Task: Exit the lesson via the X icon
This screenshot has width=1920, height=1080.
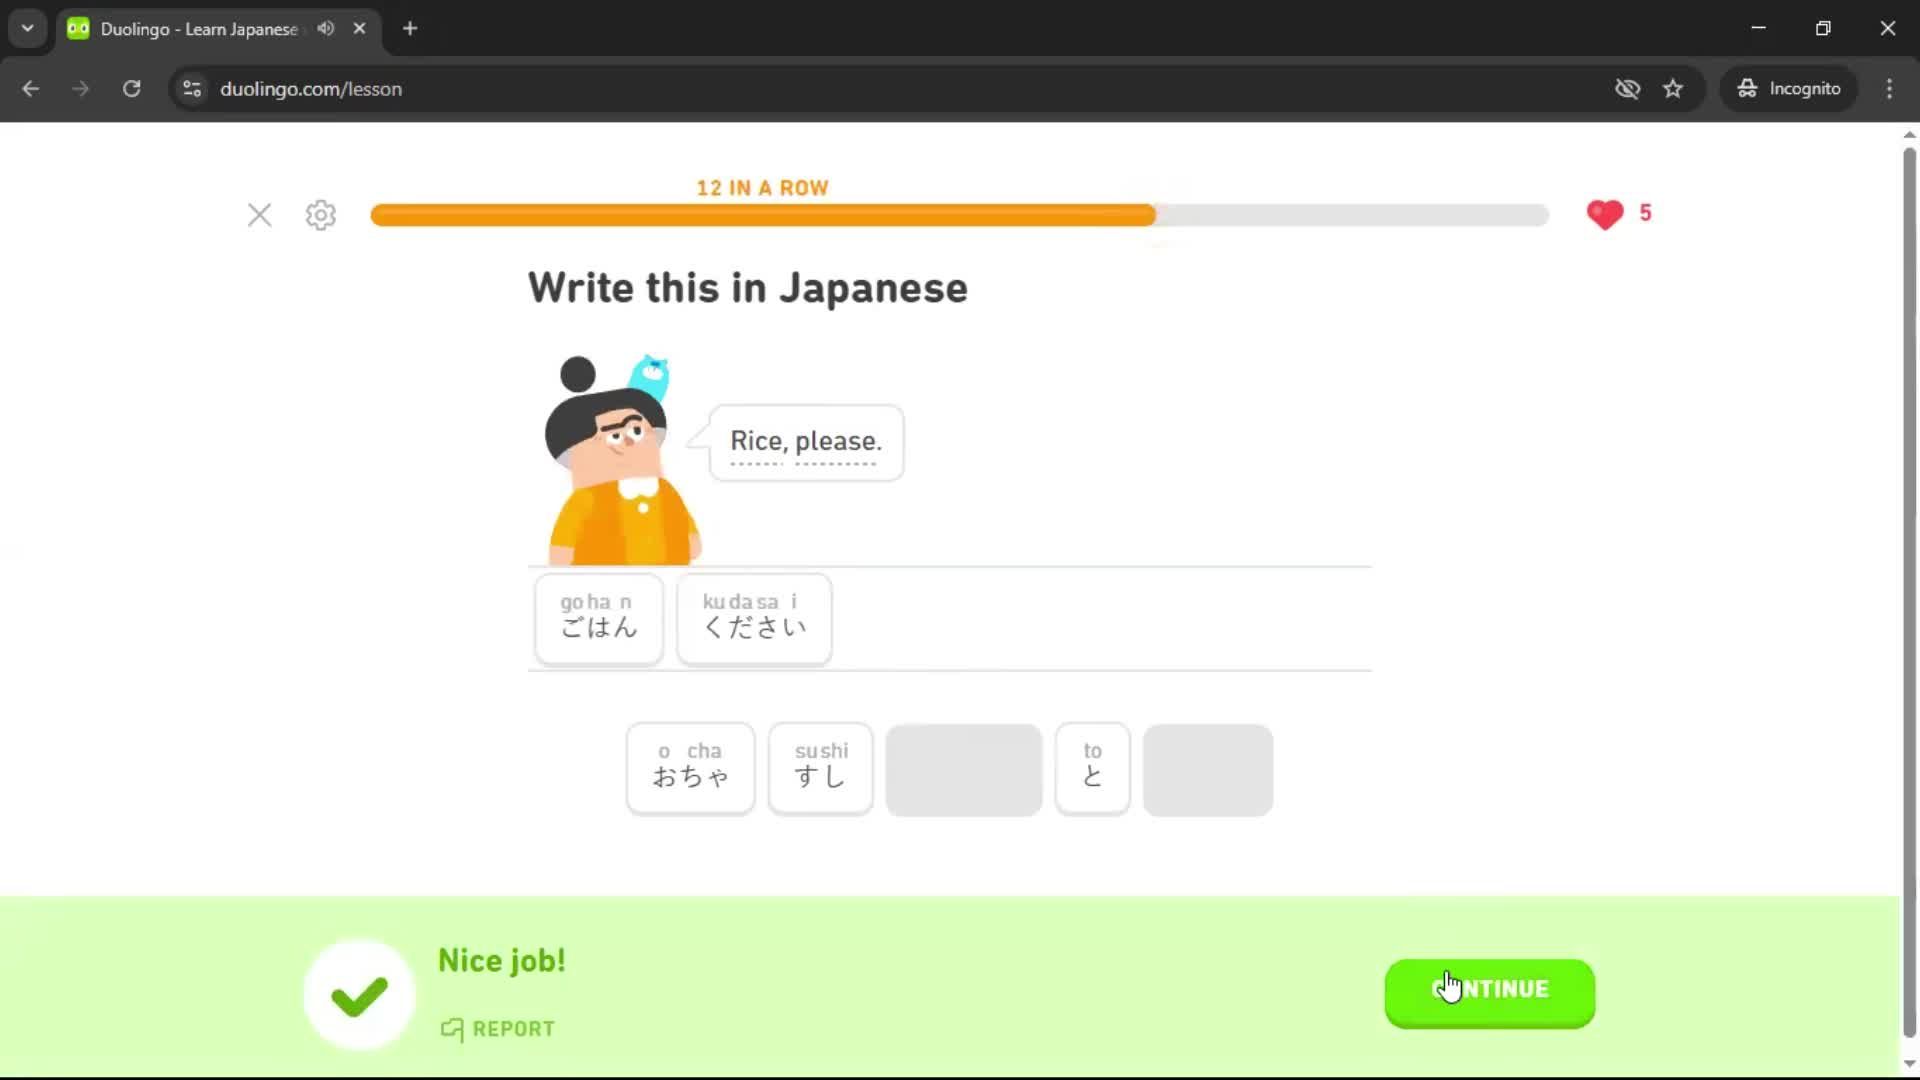Action: (x=259, y=215)
